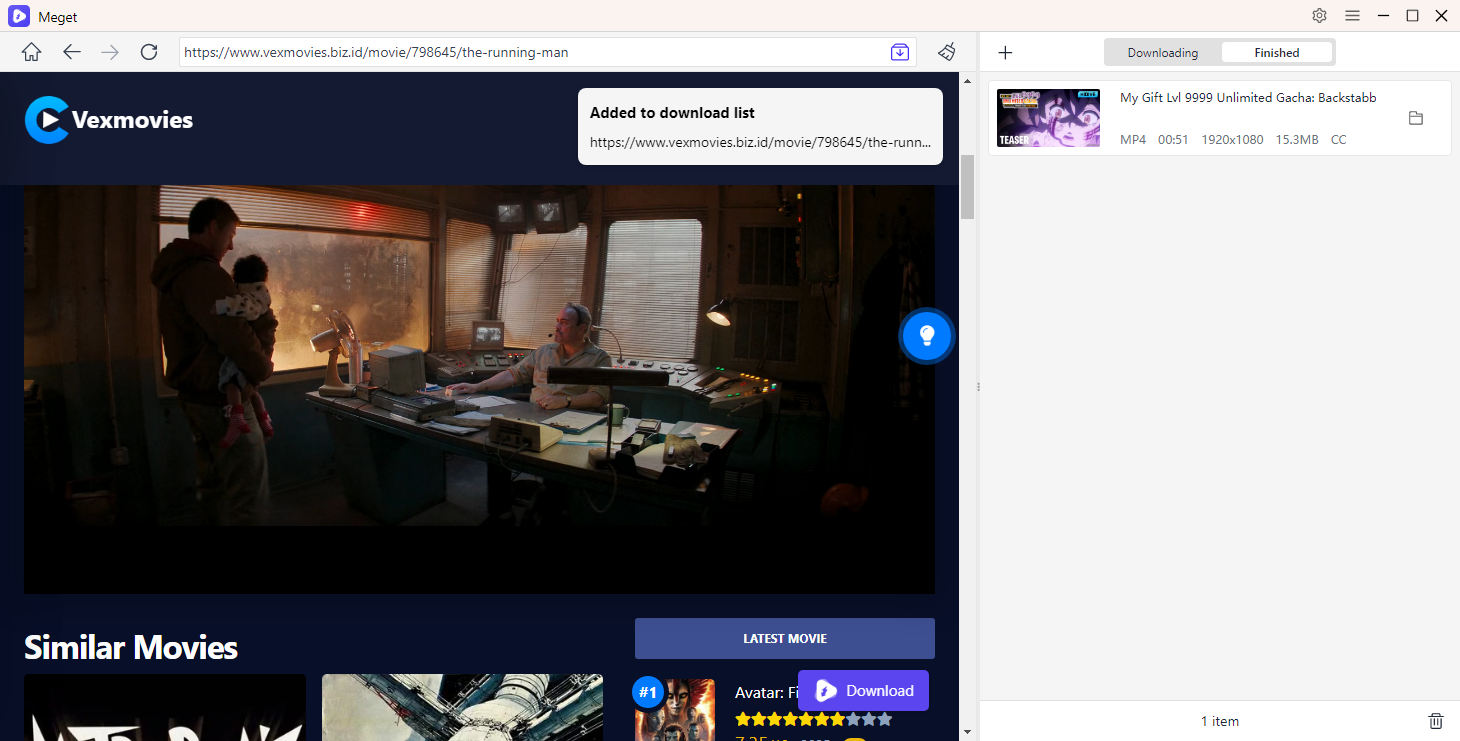This screenshot has height=741, width=1460.
Task: Open the My Gift Lvl 9999 video thumbnail
Action: pos(1048,118)
